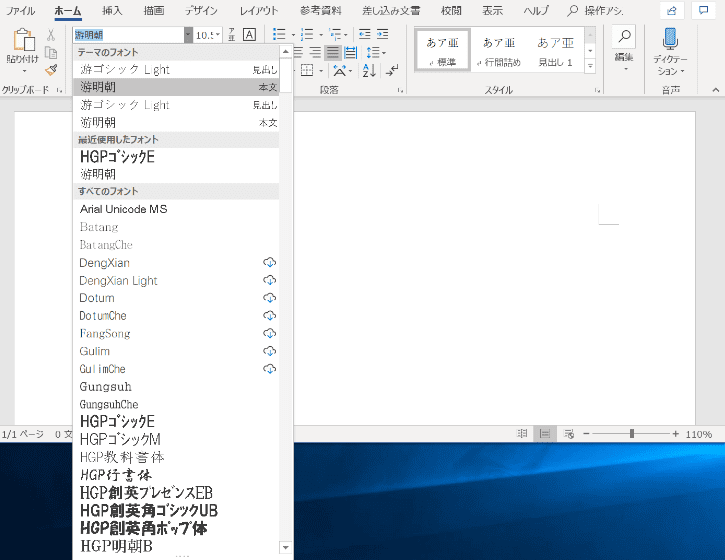This screenshot has width=725, height=560.
Task: Click cloud download icon beside Dotum
Action: coord(270,298)
